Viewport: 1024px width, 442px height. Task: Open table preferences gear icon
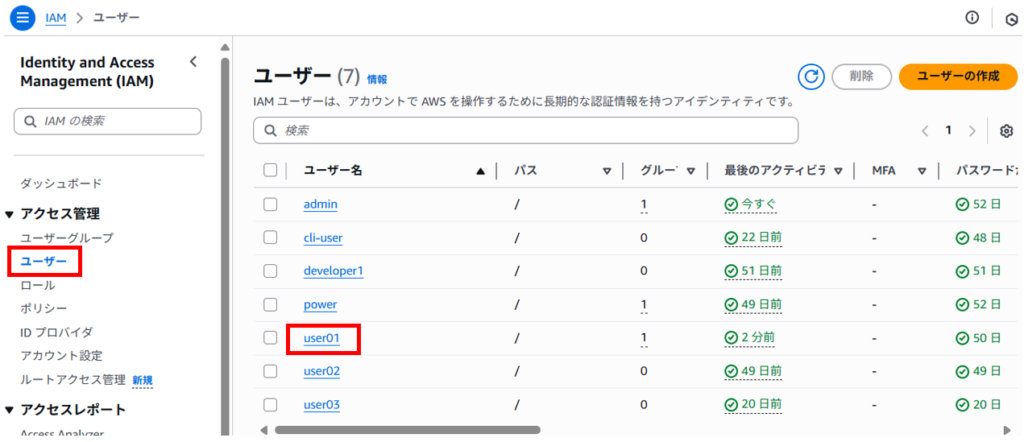coord(1006,131)
